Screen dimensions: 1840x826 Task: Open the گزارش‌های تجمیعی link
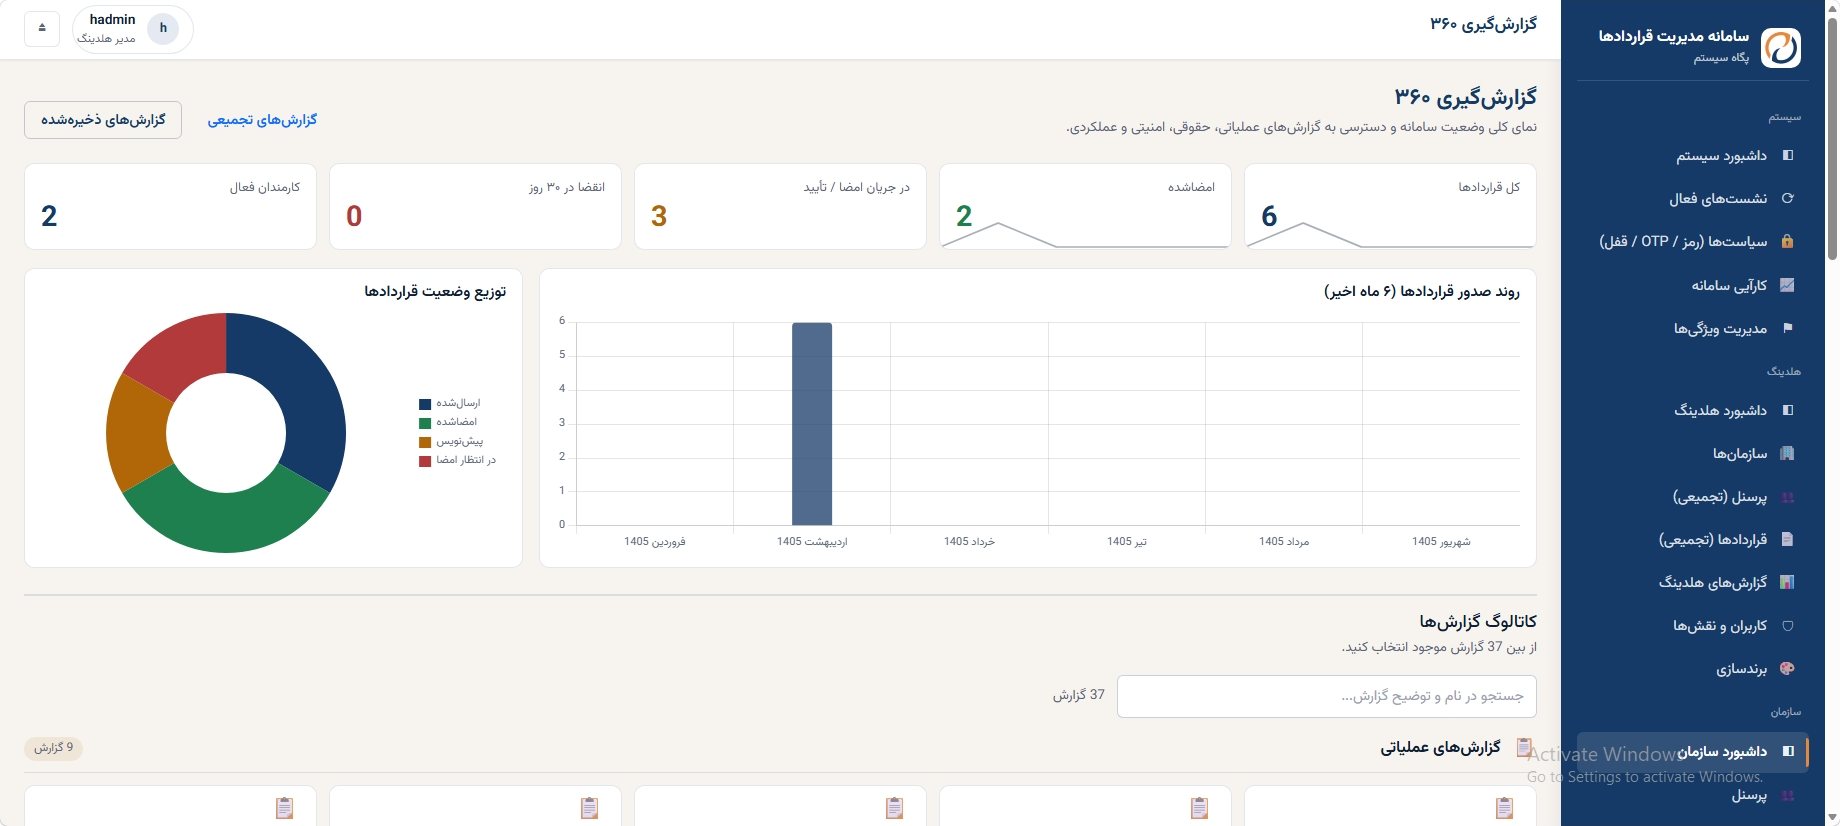click(262, 120)
